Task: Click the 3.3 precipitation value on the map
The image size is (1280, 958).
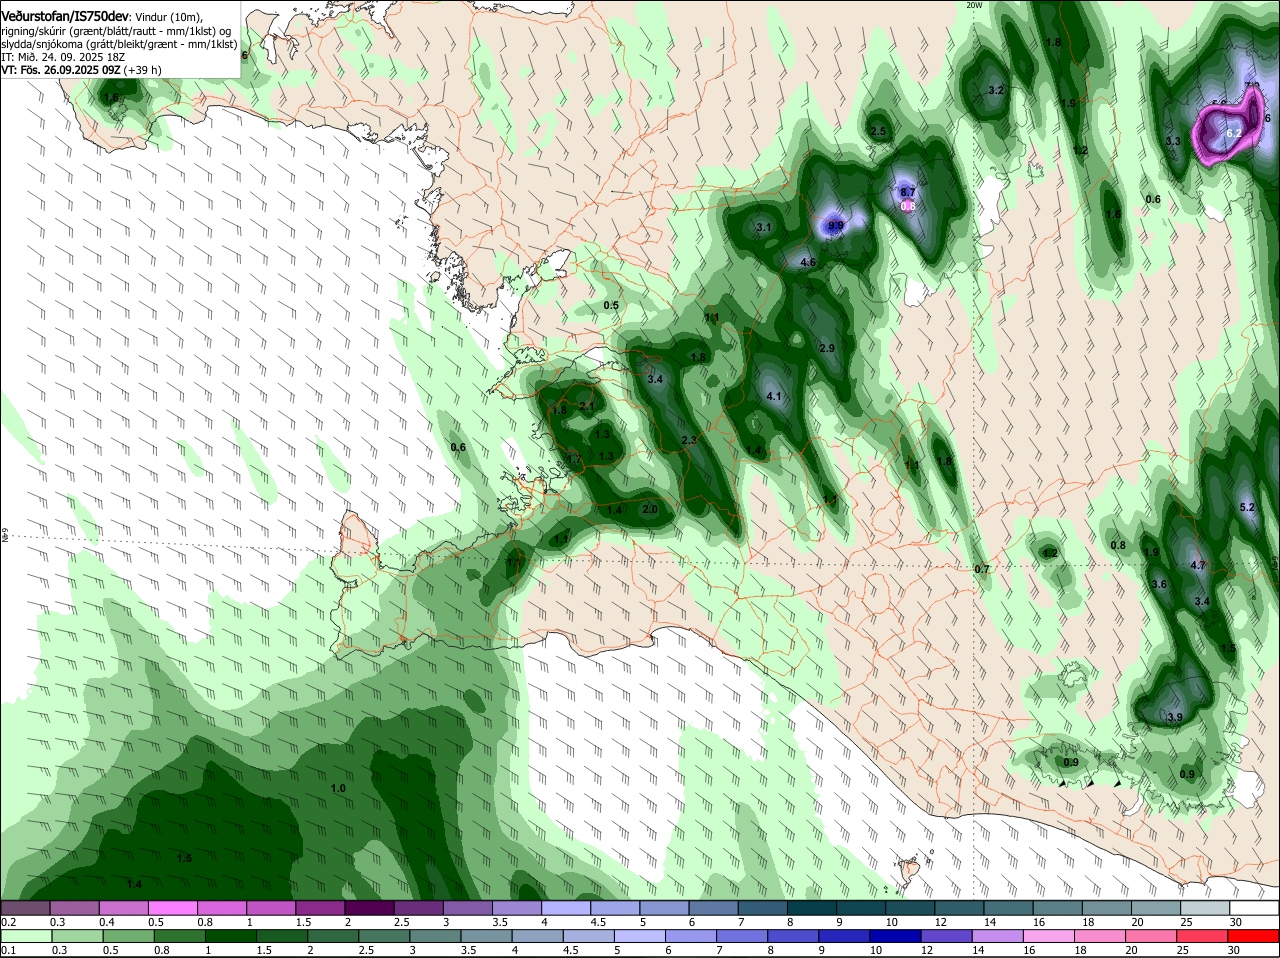Action: click(1173, 142)
